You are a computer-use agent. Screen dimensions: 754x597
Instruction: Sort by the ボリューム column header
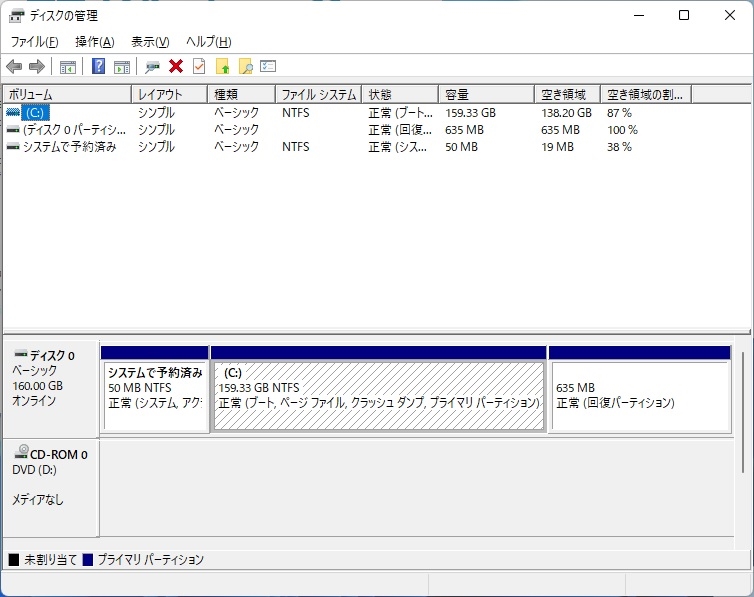[67, 94]
